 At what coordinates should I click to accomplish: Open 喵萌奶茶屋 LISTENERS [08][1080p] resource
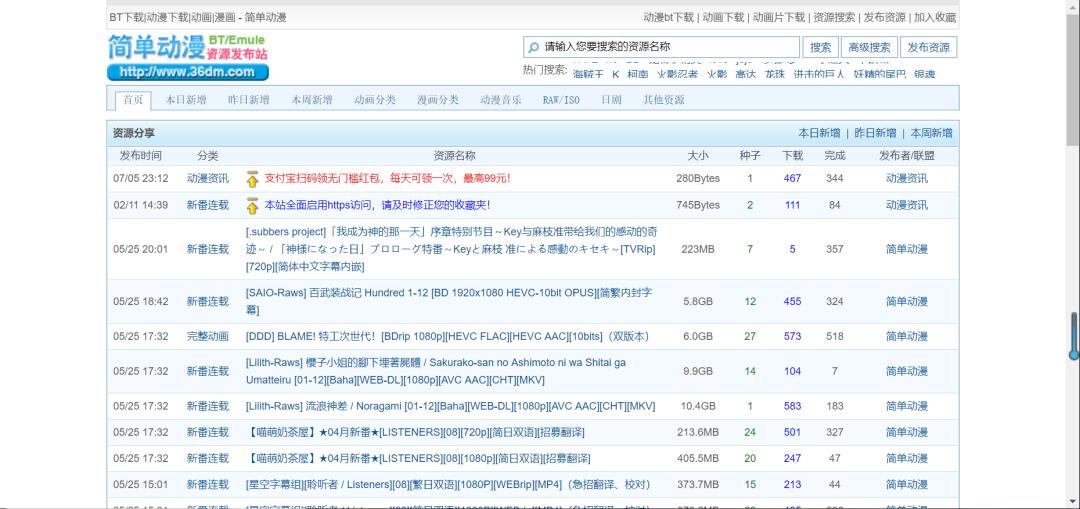point(417,459)
